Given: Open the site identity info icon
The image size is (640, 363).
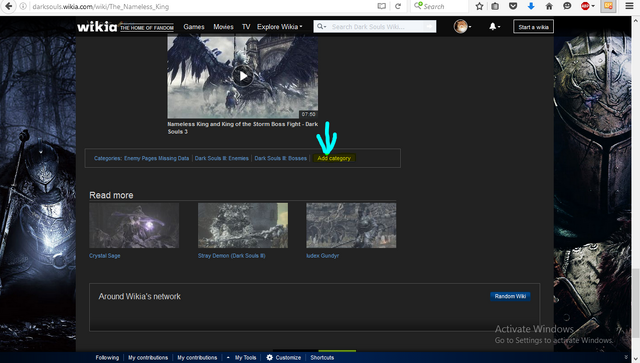Looking at the screenshot, I should coord(24,6).
